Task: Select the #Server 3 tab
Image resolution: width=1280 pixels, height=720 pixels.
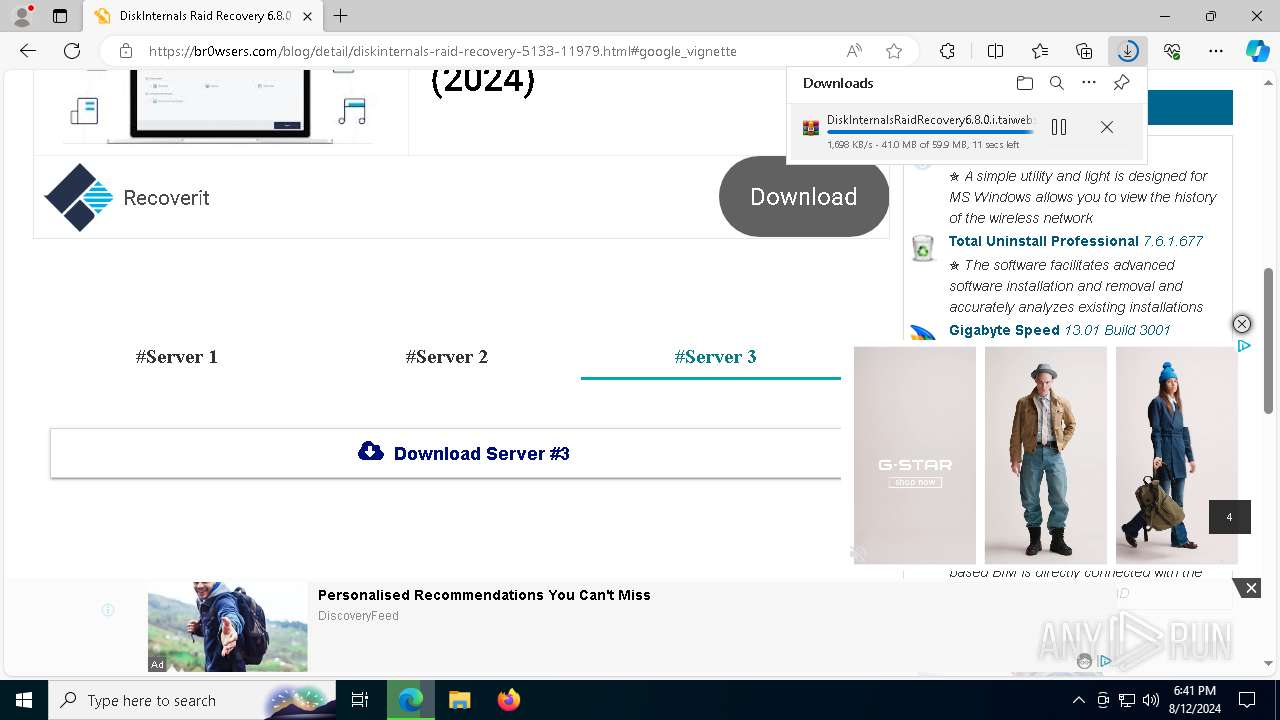Action: coord(715,357)
